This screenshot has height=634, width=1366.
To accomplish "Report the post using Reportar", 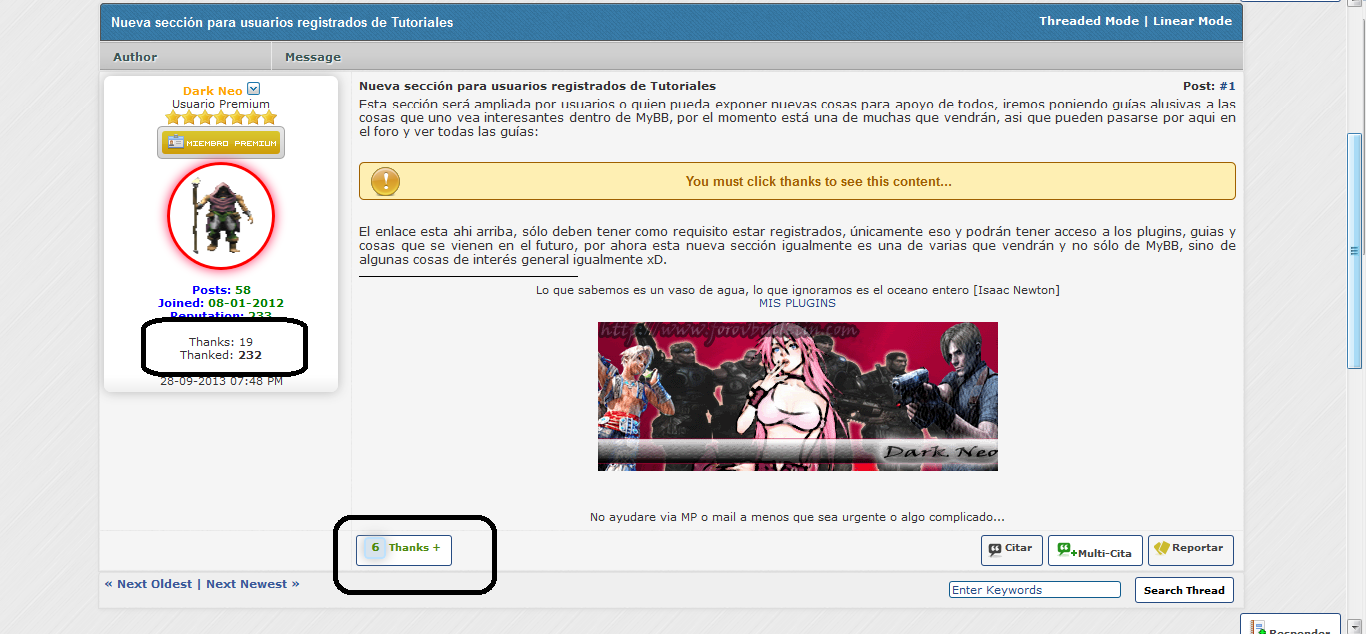I will tap(1190, 549).
